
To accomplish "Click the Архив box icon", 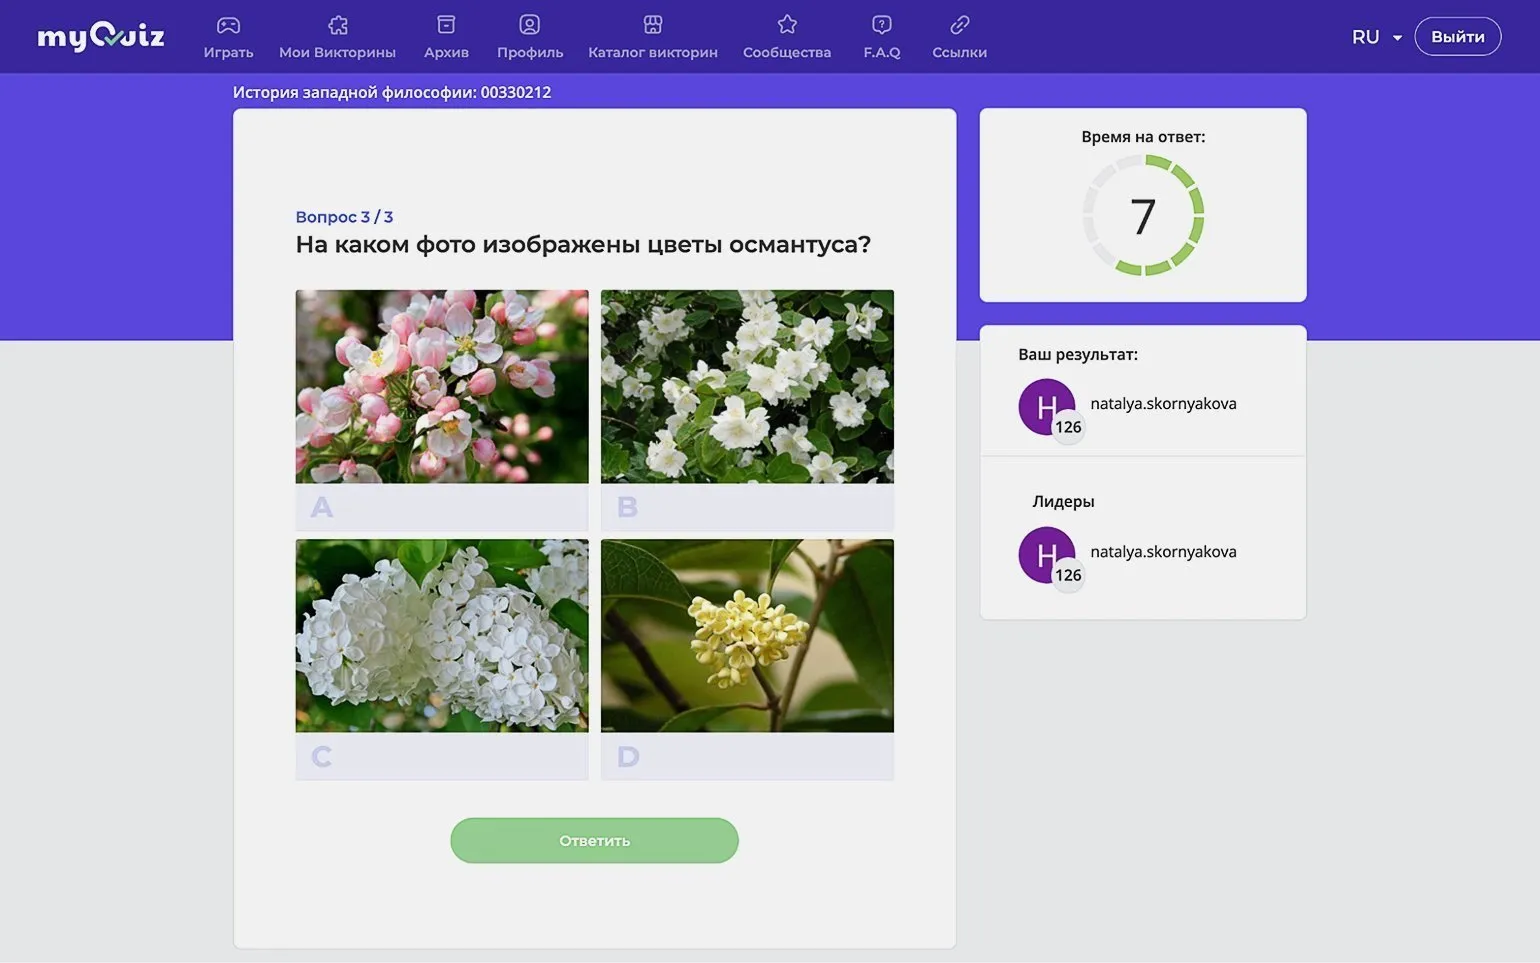I will [x=446, y=25].
